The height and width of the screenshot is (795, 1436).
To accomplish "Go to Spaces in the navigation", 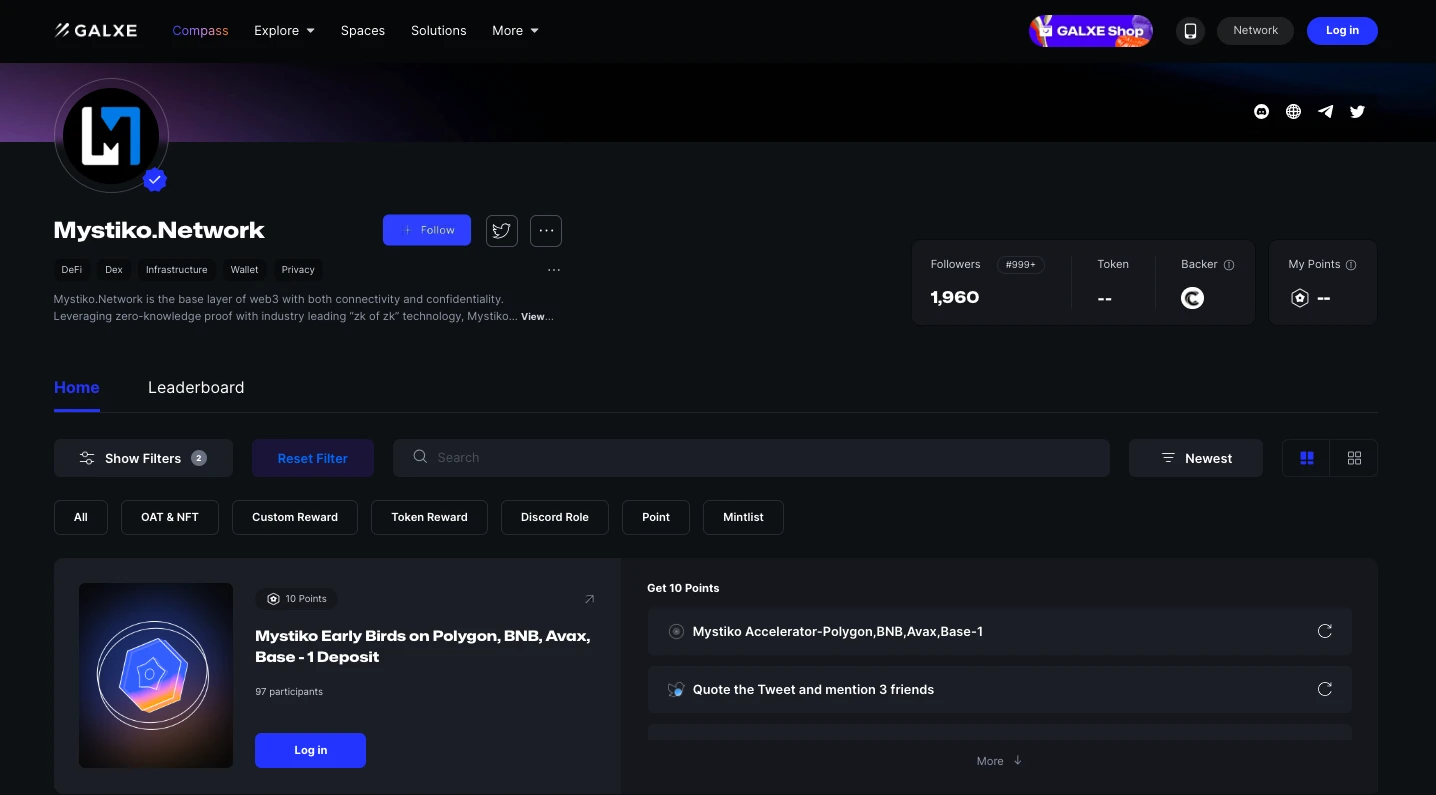I will click(362, 31).
